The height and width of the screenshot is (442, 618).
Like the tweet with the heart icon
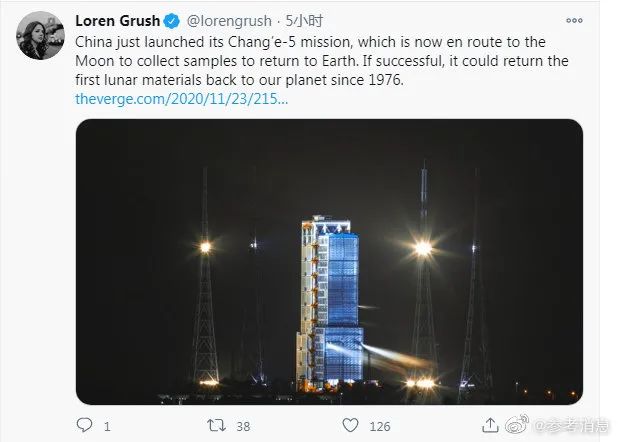349,425
